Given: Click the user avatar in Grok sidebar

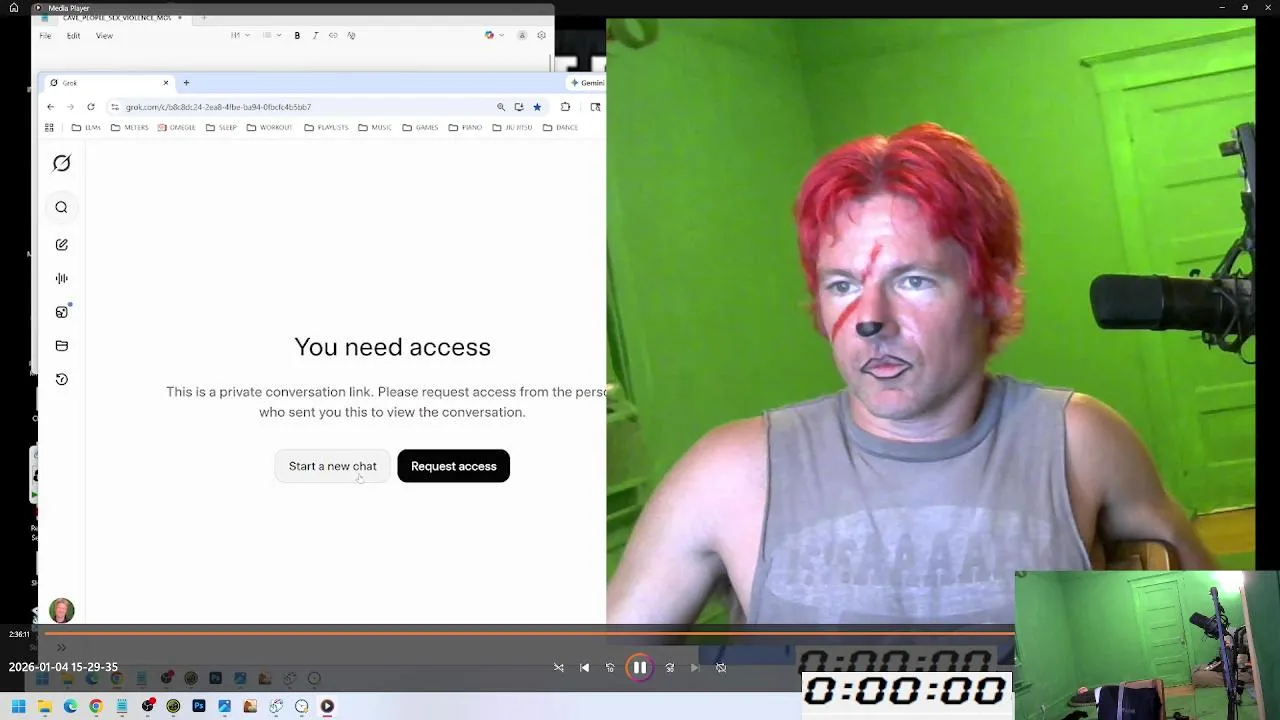Looking at the screenshot, I should [61, 610].
